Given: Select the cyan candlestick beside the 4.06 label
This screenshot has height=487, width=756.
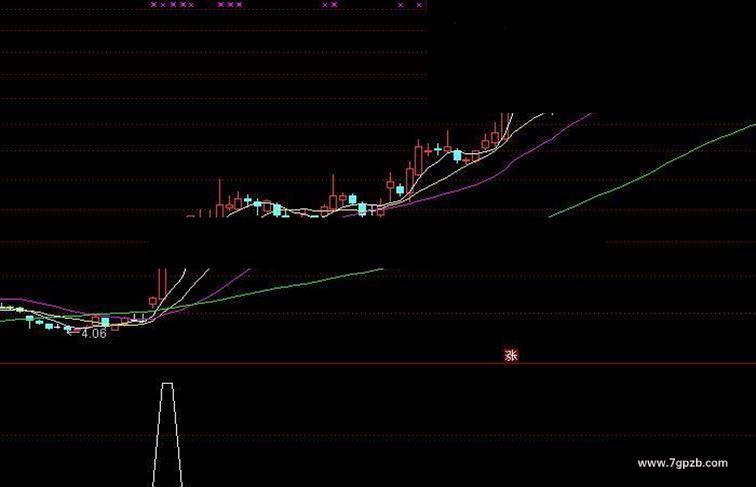Looking at the screenshot, I should (105, 322).
